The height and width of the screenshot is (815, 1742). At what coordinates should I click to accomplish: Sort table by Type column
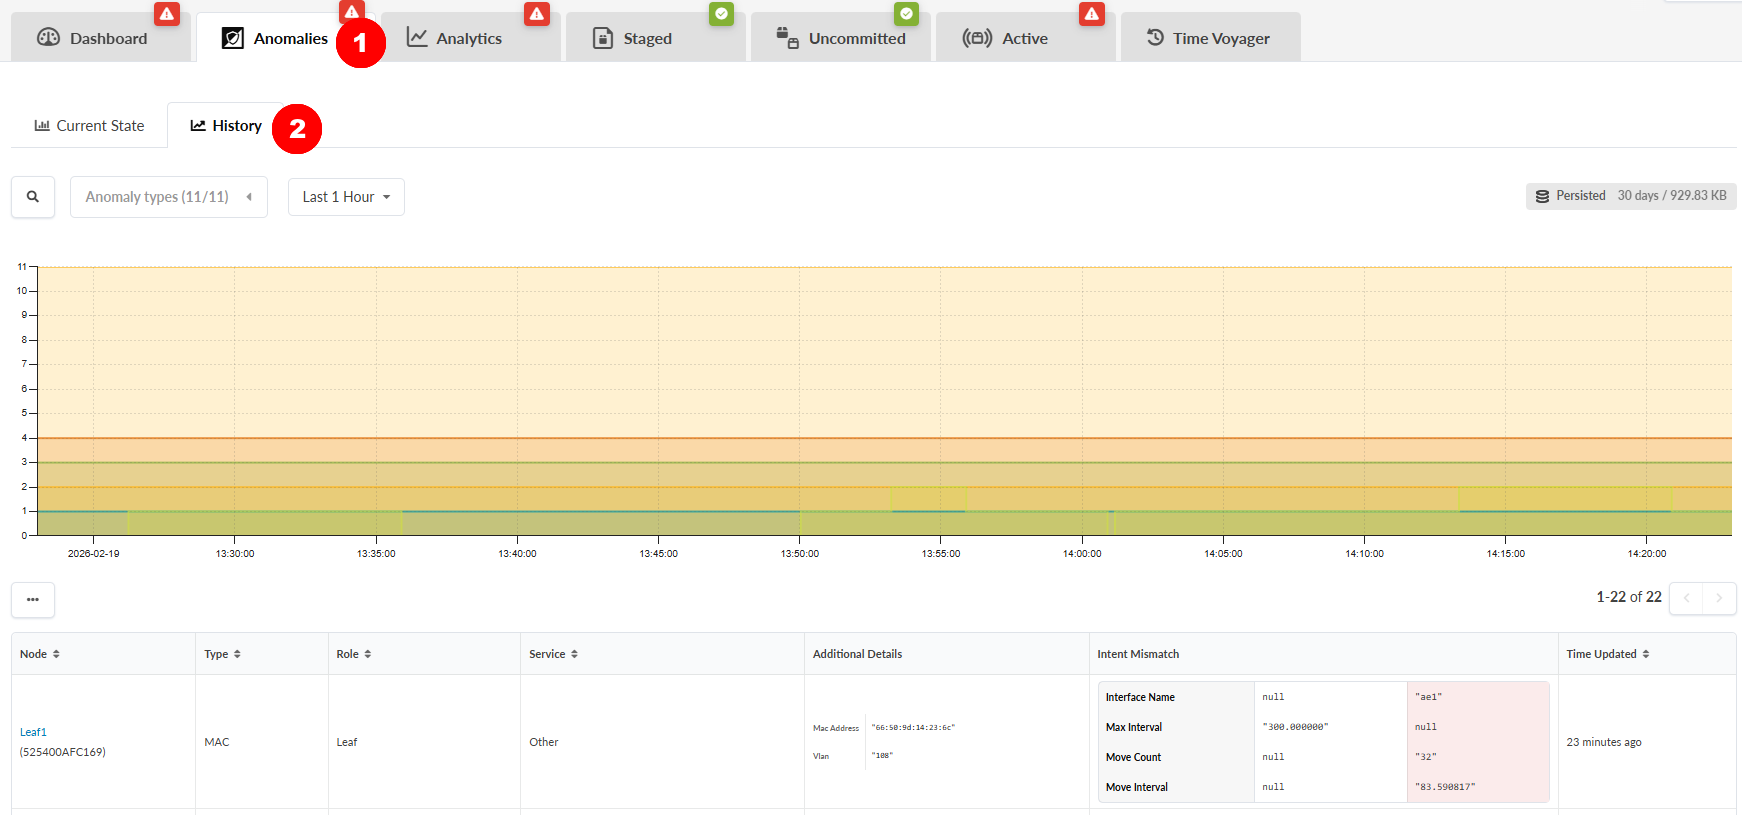(x=222, y=654)
